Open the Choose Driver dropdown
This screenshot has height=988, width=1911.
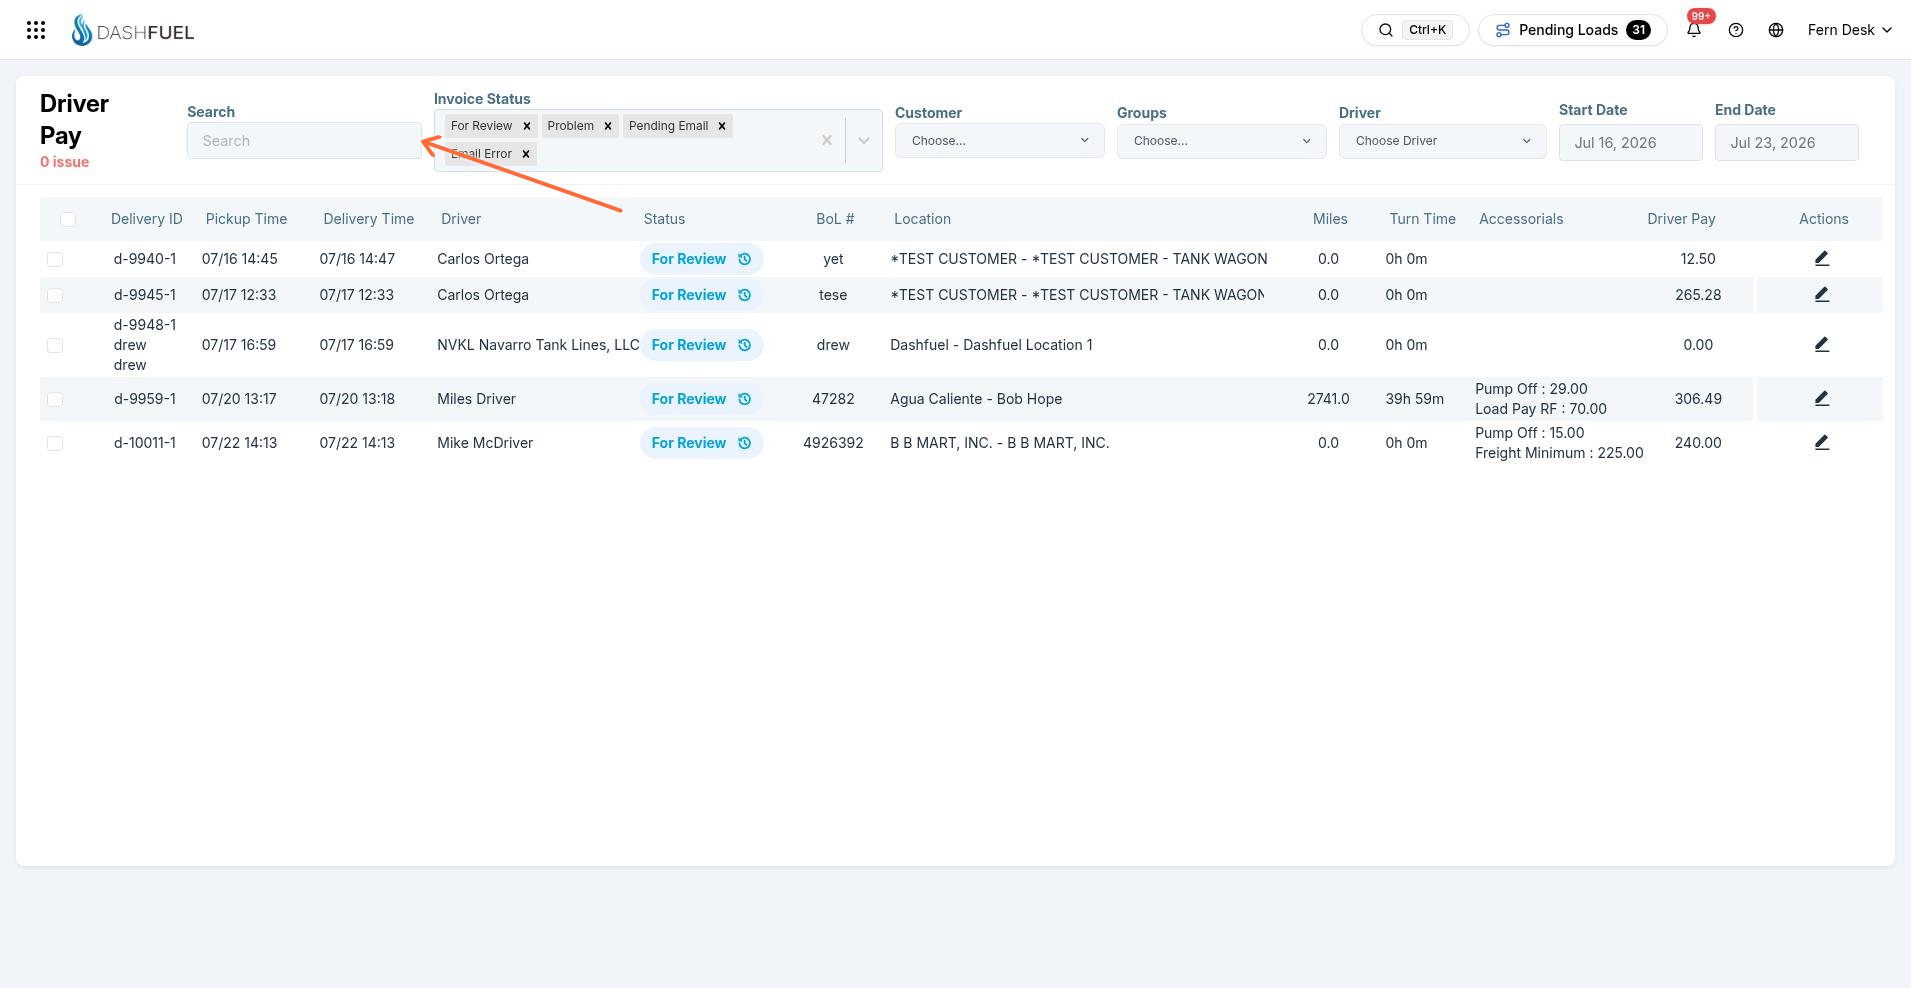[x=1443, y=141]
